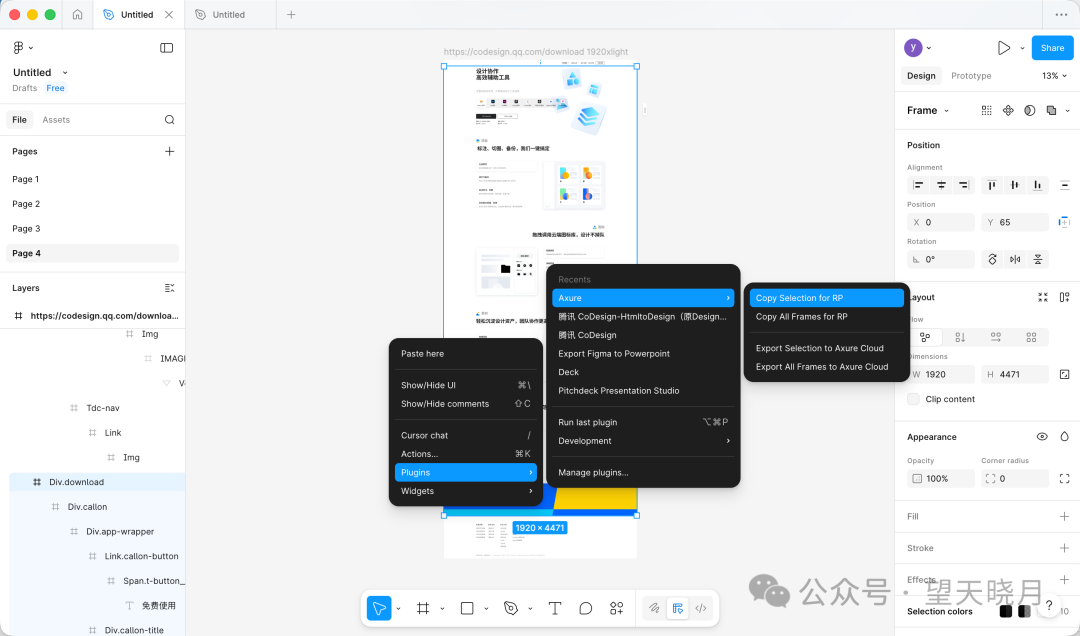Flip horizontal icon in Rotation row
This screenshot has height=636, width=1080.
1015,259
